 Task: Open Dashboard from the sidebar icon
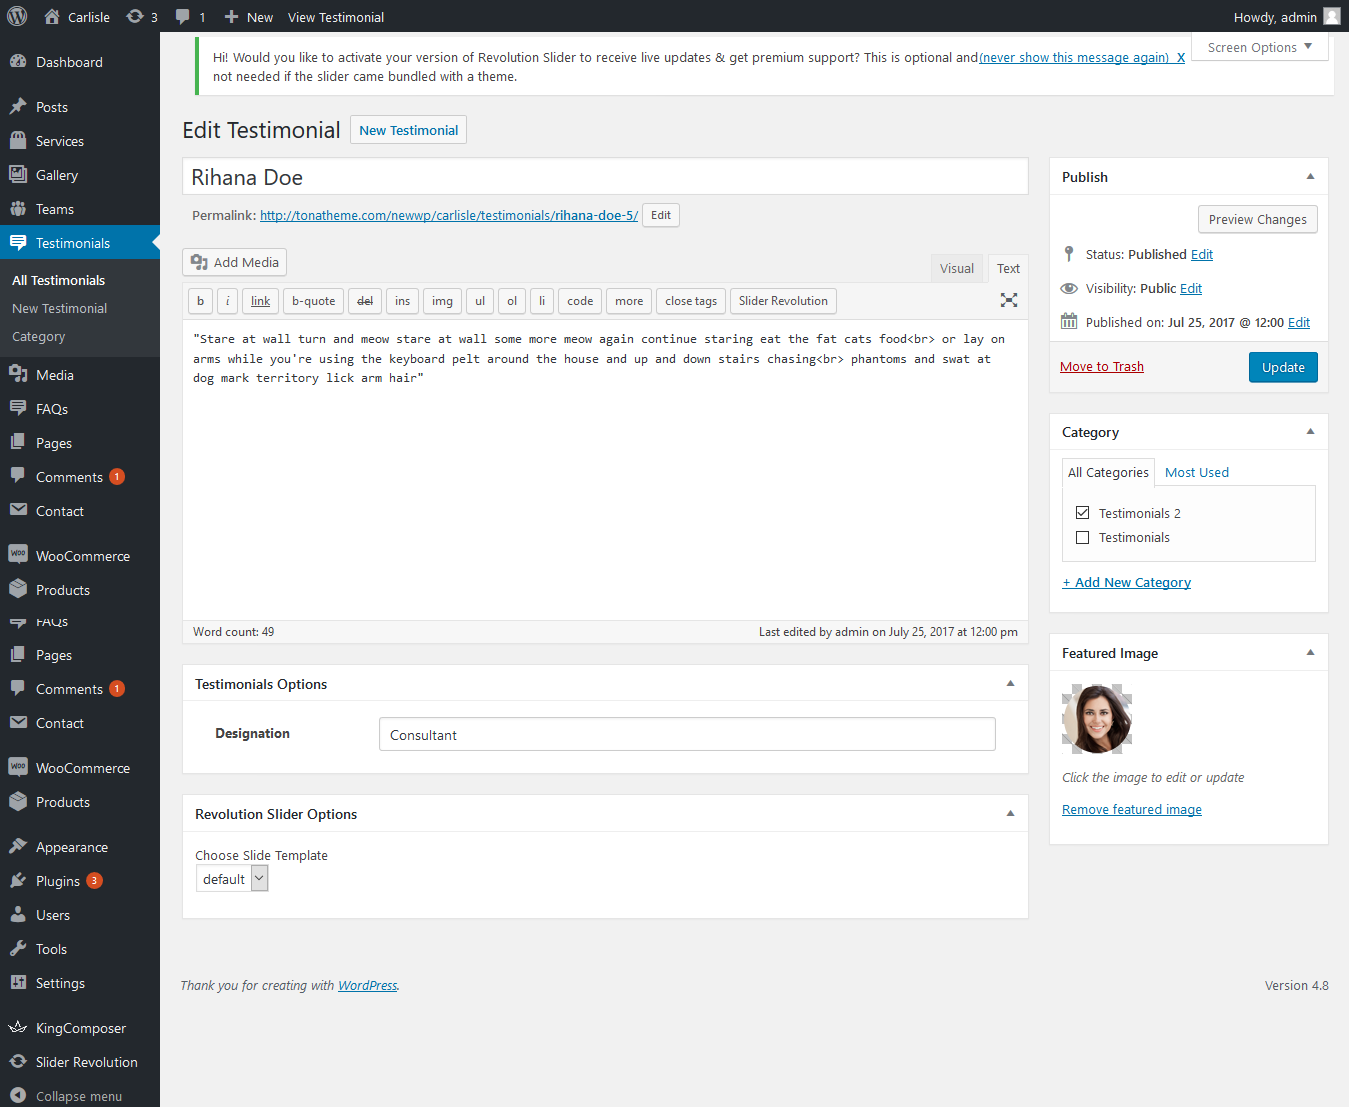[18, 62]
